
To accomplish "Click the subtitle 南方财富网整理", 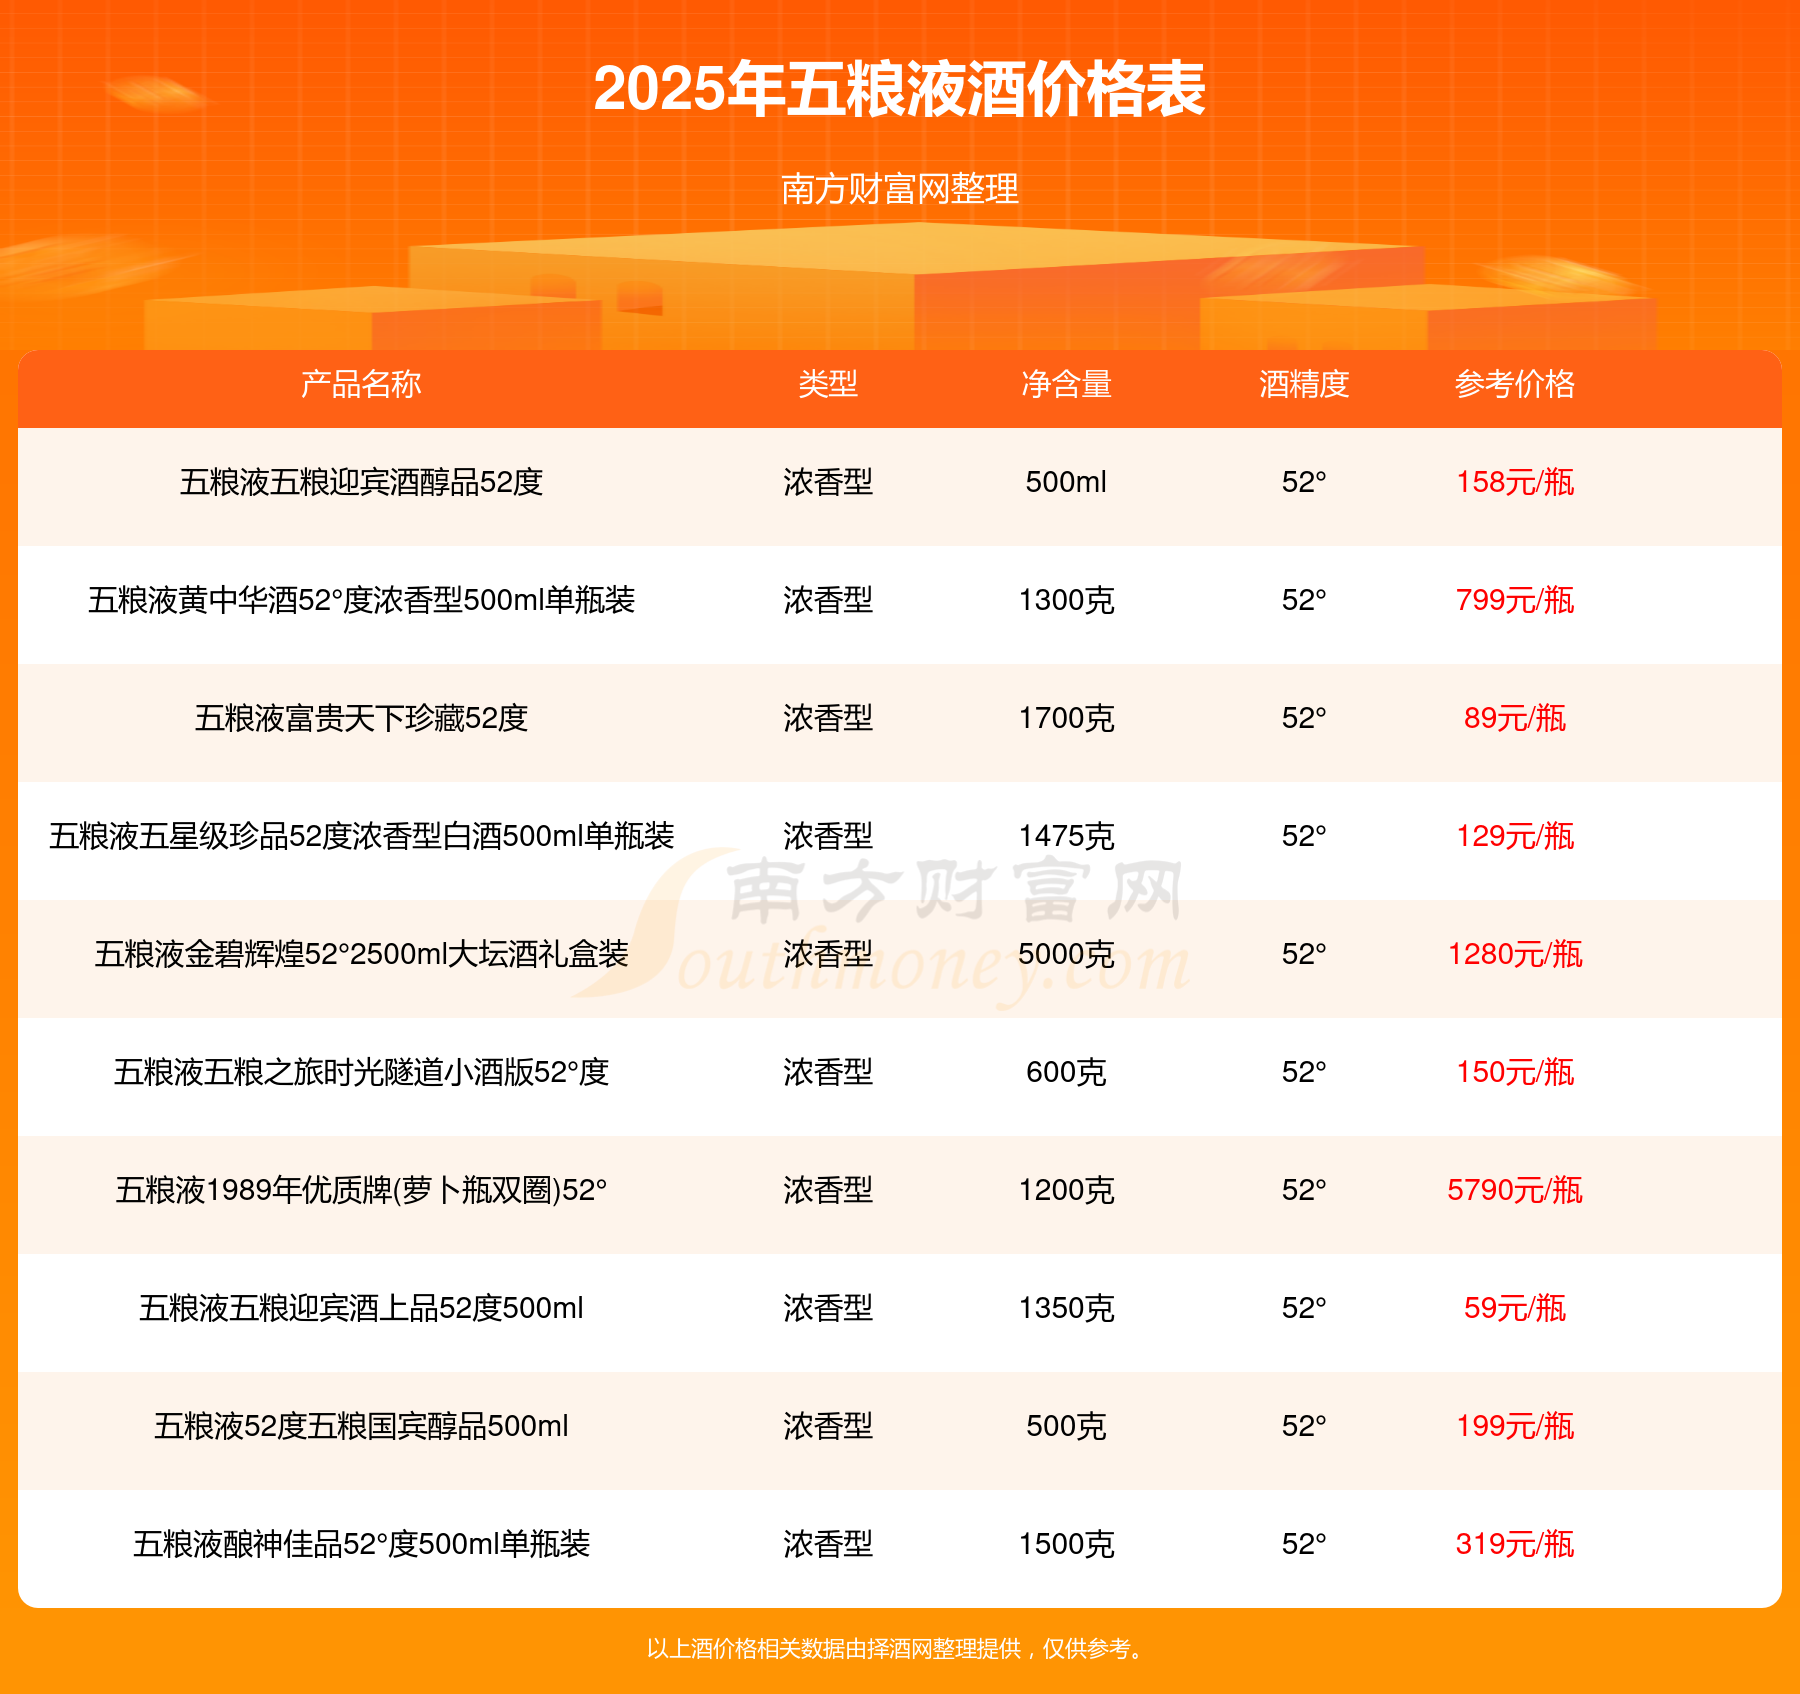I will [x=899, y=189].
